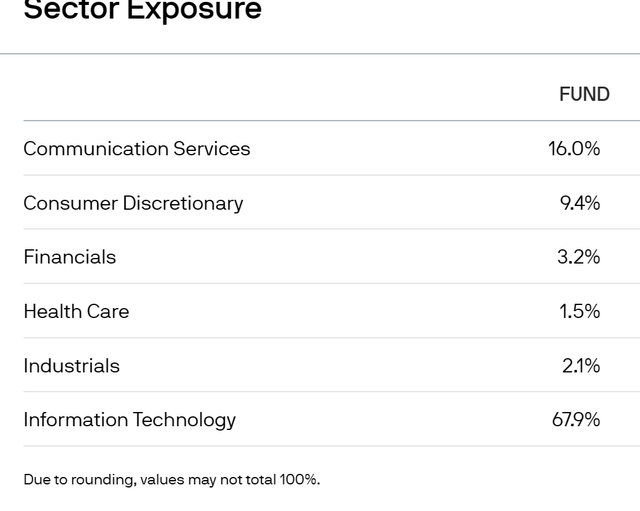Click the Health Care sector label

[x=76, y=311]
